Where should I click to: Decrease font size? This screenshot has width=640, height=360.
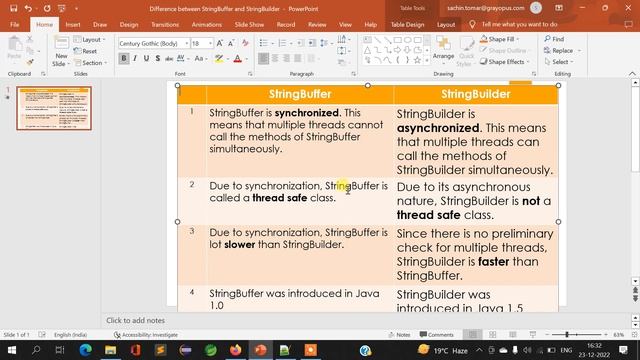[x=231, y=43]
